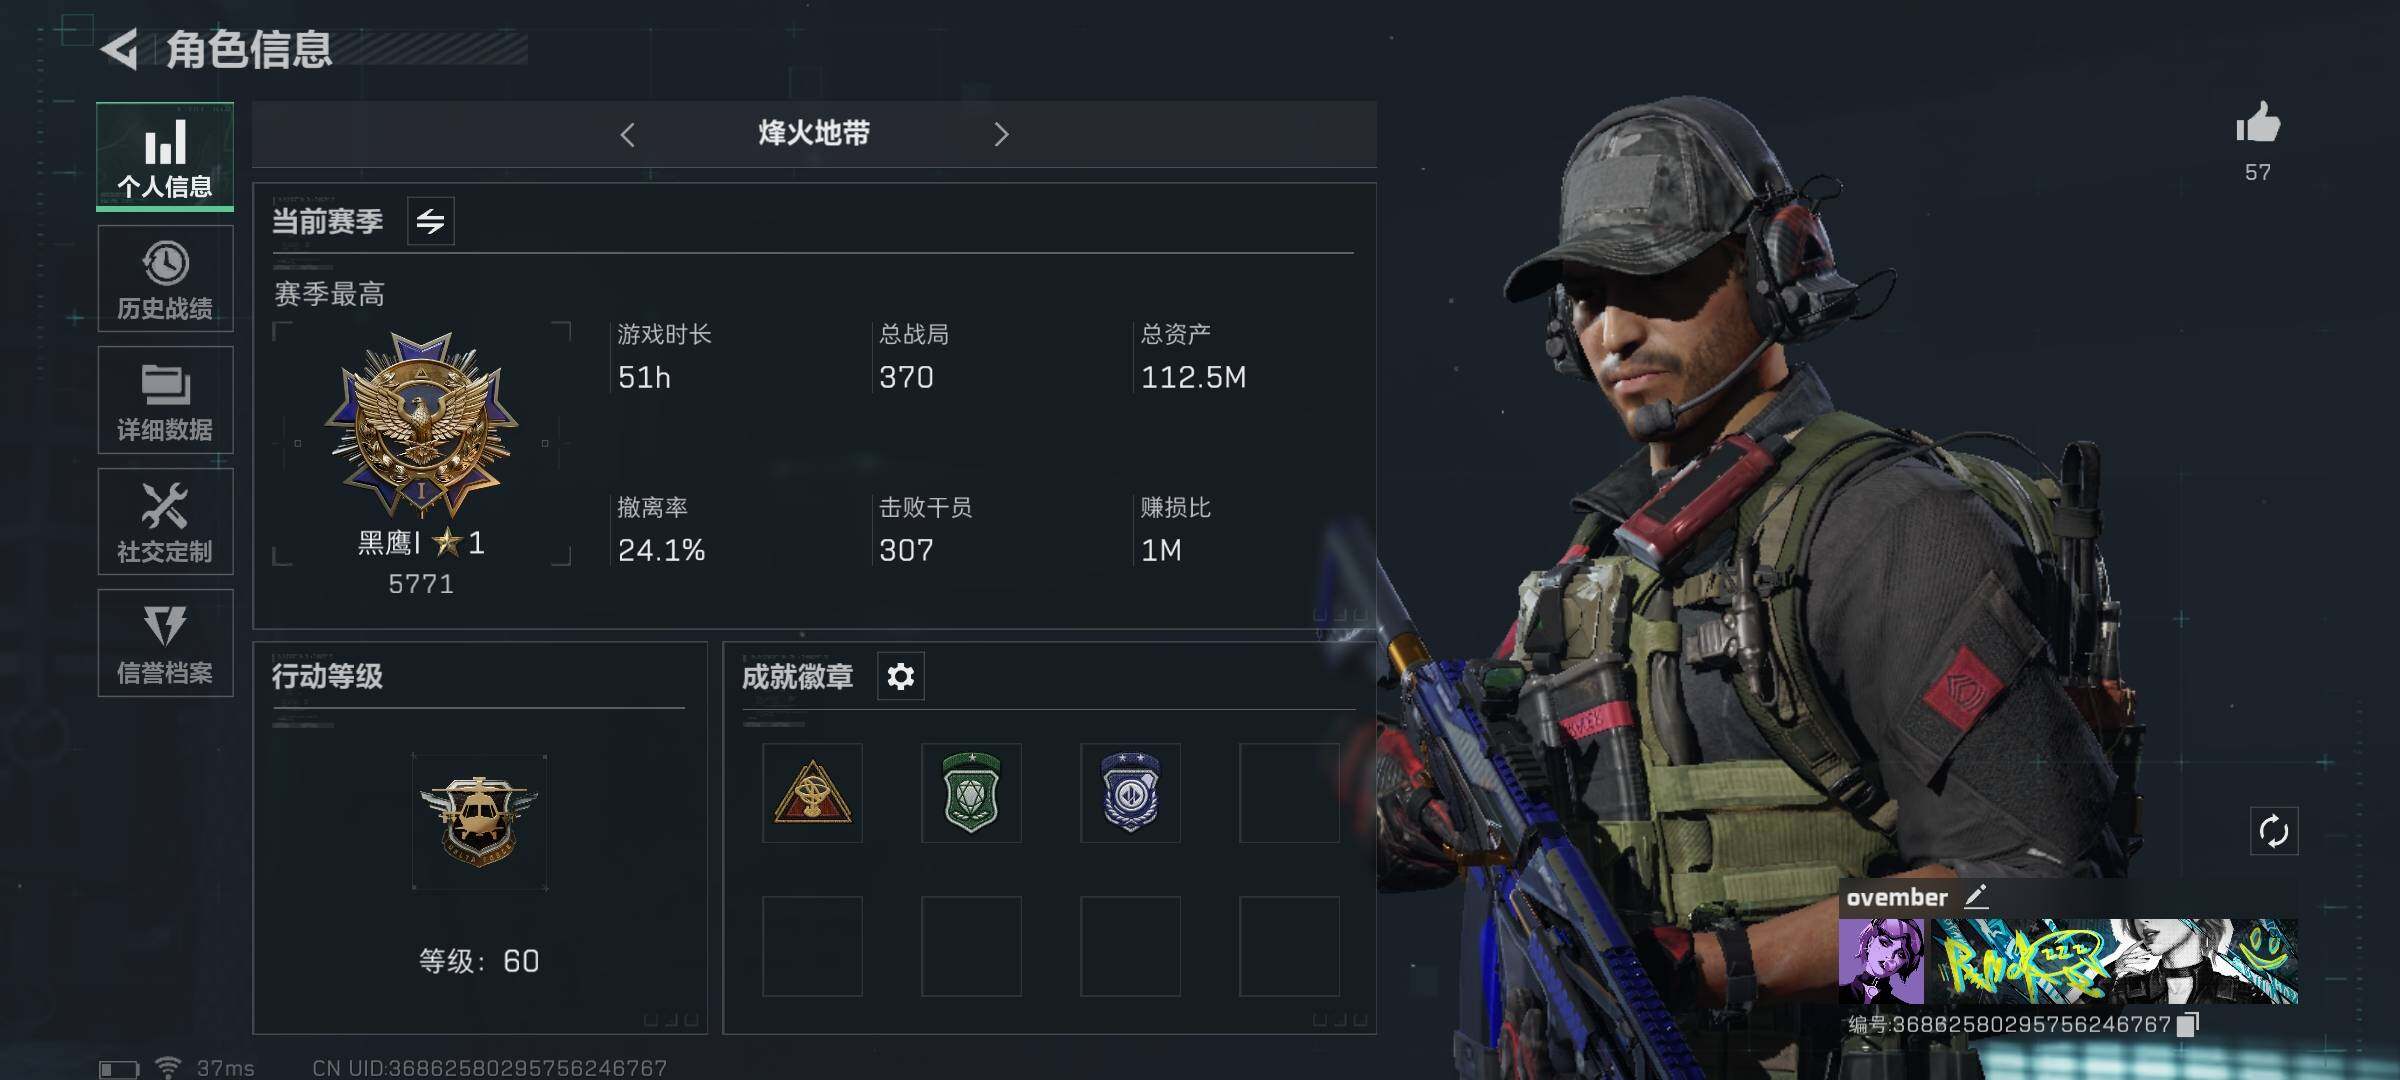Open the 历史战绩 tab
The height and width of the screenshot is (1080, 2400).
[165, 278]
